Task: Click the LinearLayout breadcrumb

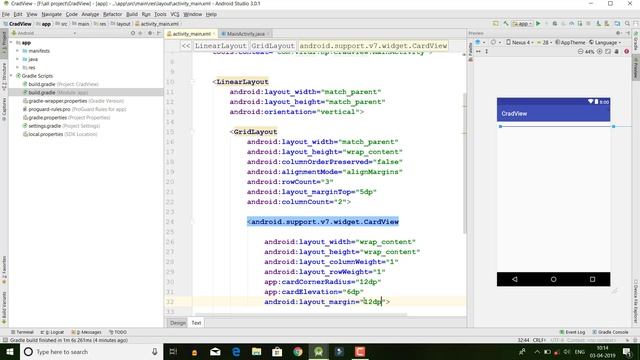Action: [220, 46]
